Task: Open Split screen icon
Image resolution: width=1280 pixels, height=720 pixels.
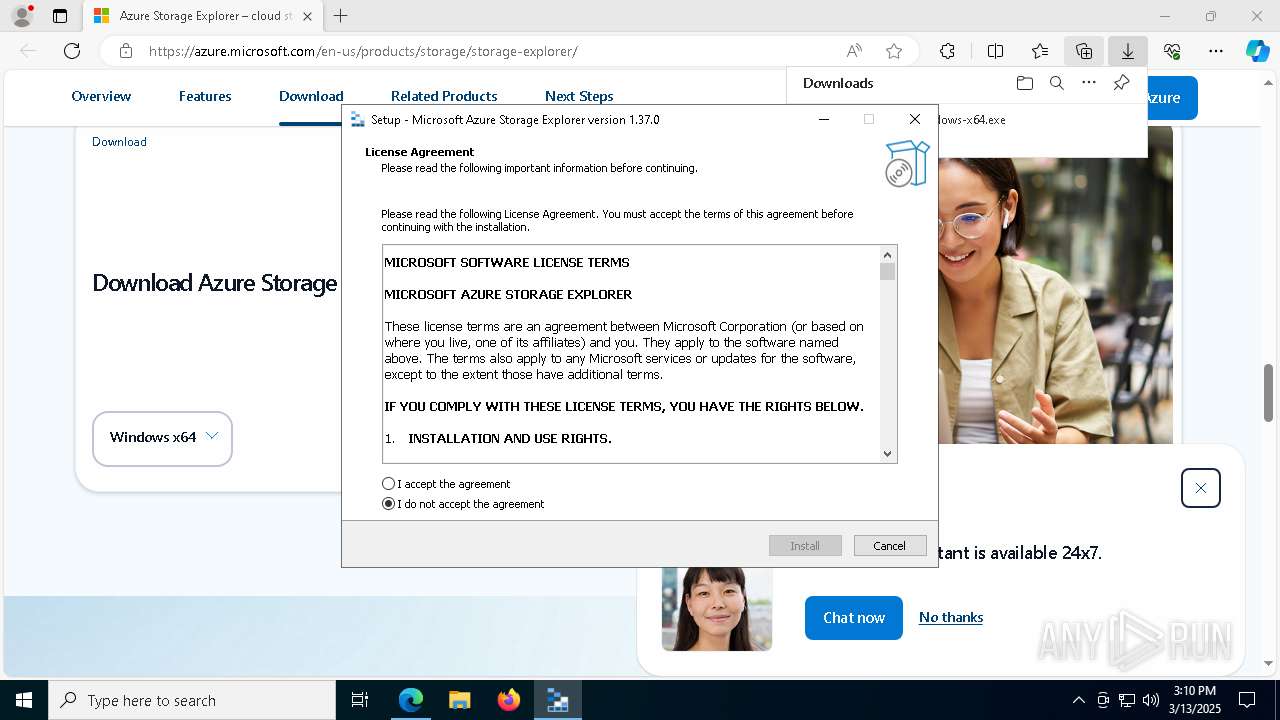Action: point(996,51)
